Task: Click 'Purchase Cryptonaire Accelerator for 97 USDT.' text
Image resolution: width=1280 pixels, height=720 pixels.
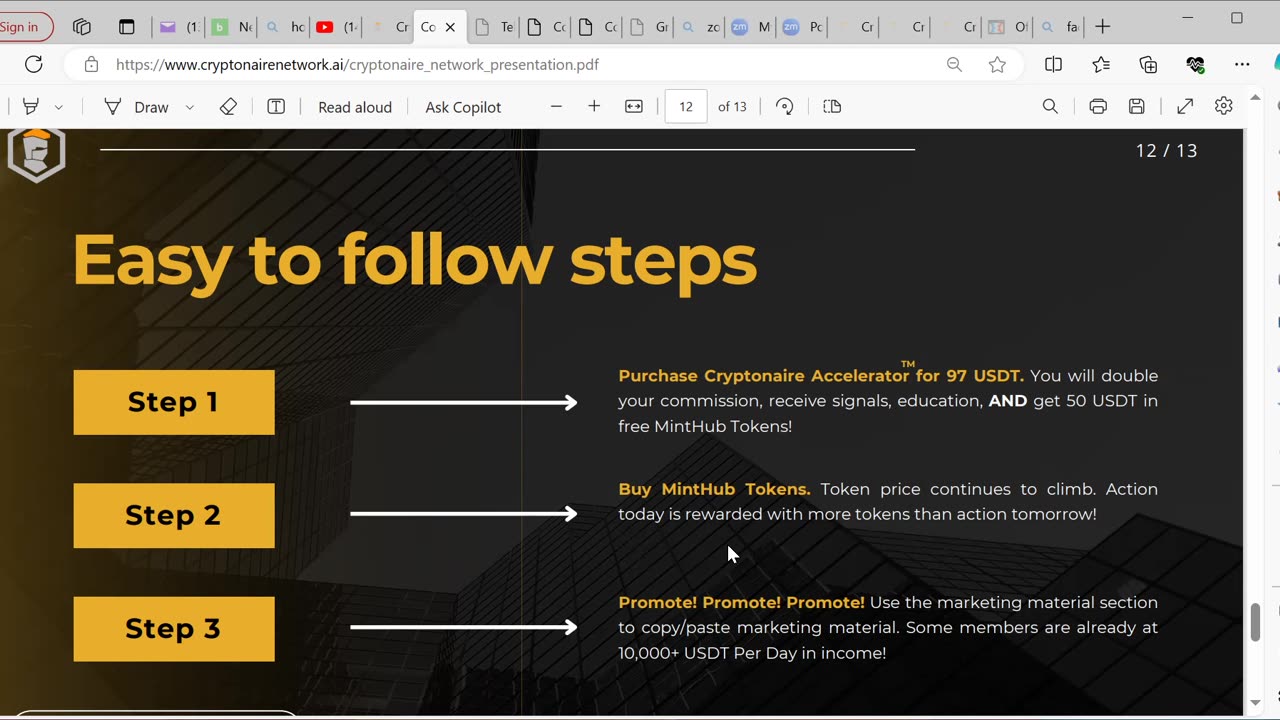Action: 821,376
